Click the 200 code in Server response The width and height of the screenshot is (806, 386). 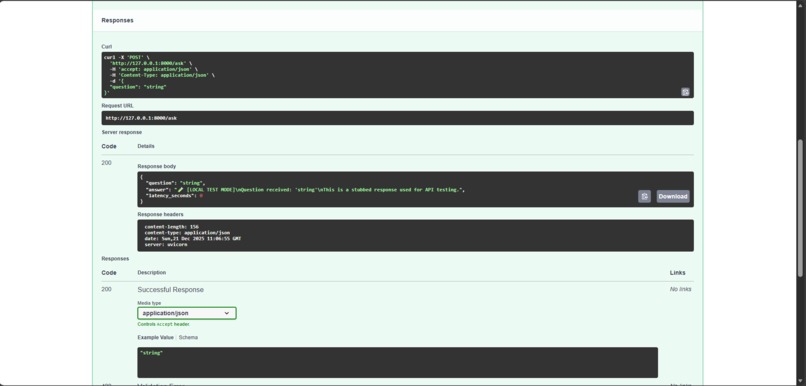(x=106, y=163)
